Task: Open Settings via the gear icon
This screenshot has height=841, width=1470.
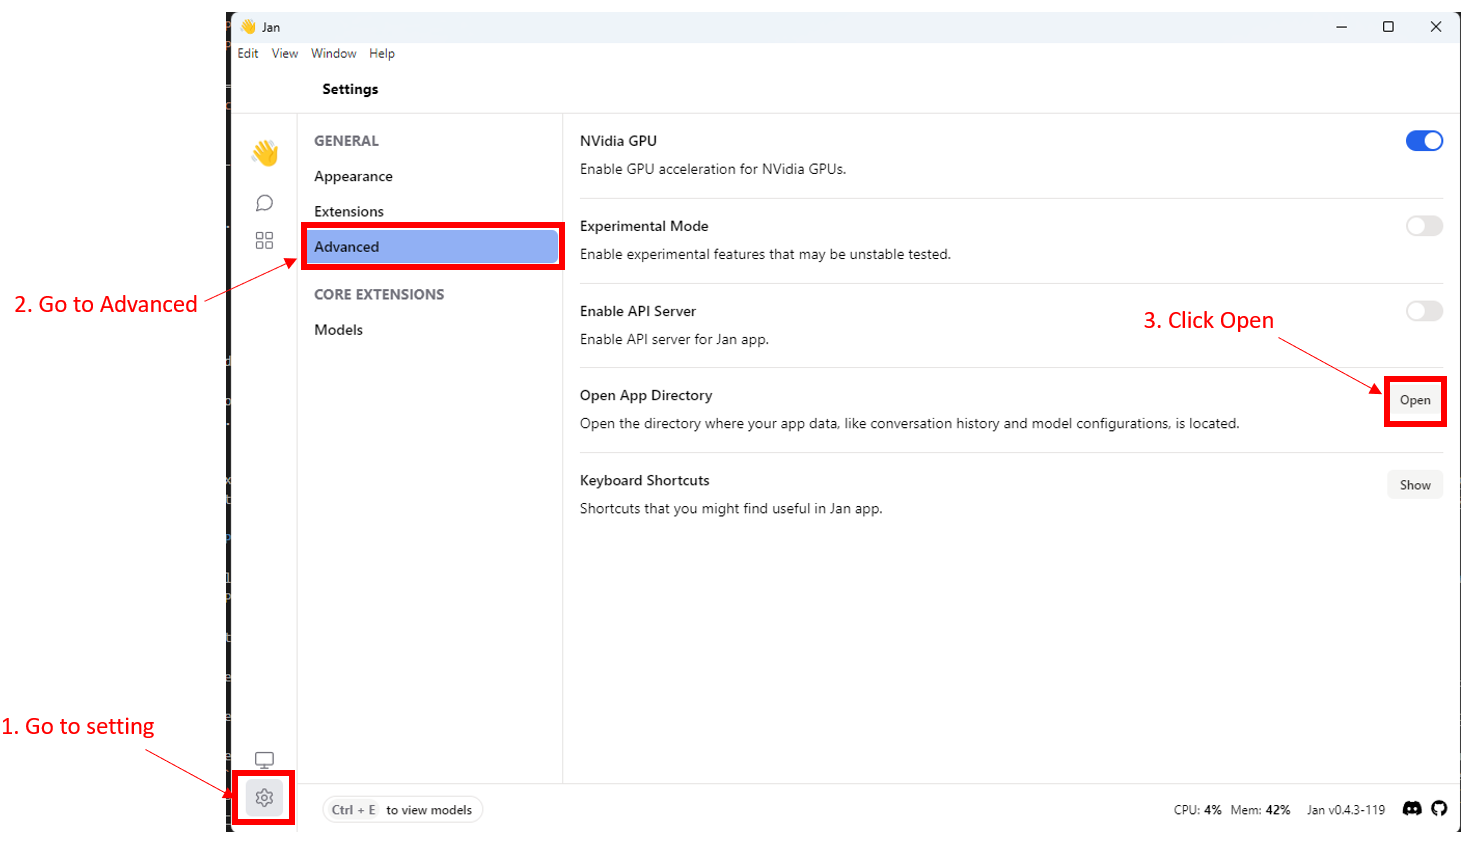Action: (264, 797)
